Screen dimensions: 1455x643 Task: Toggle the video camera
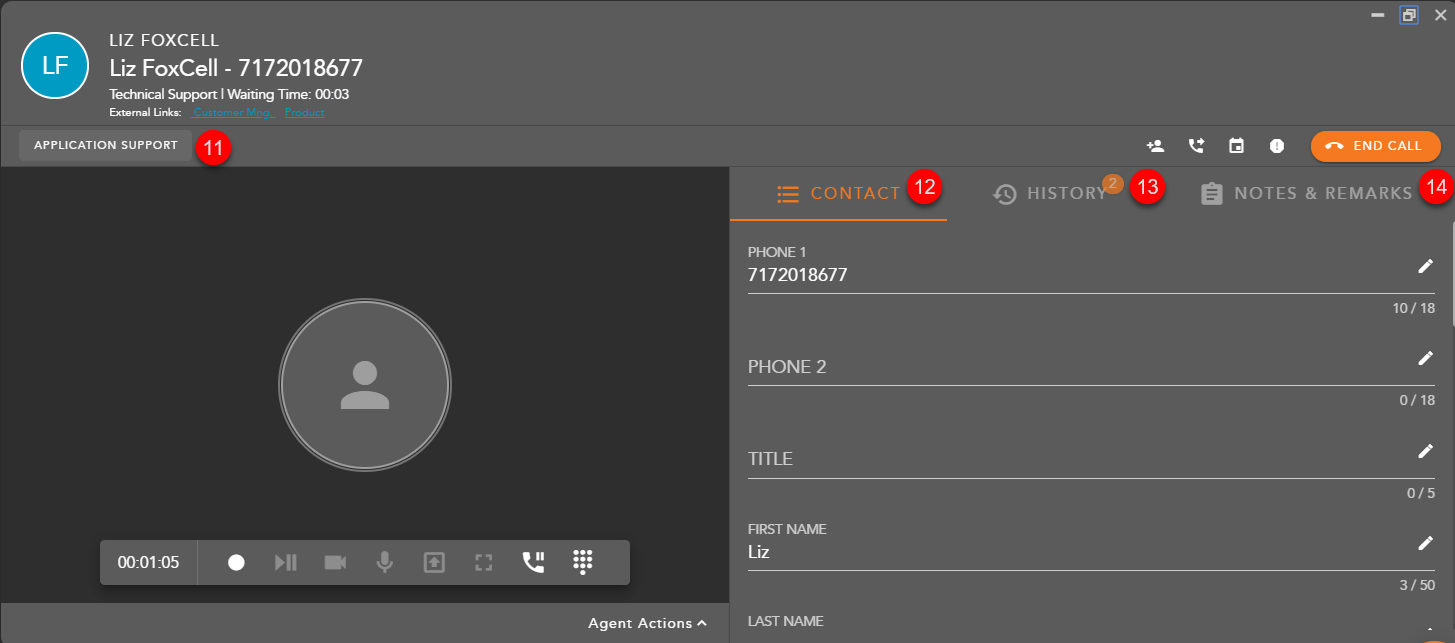(335, 562)
